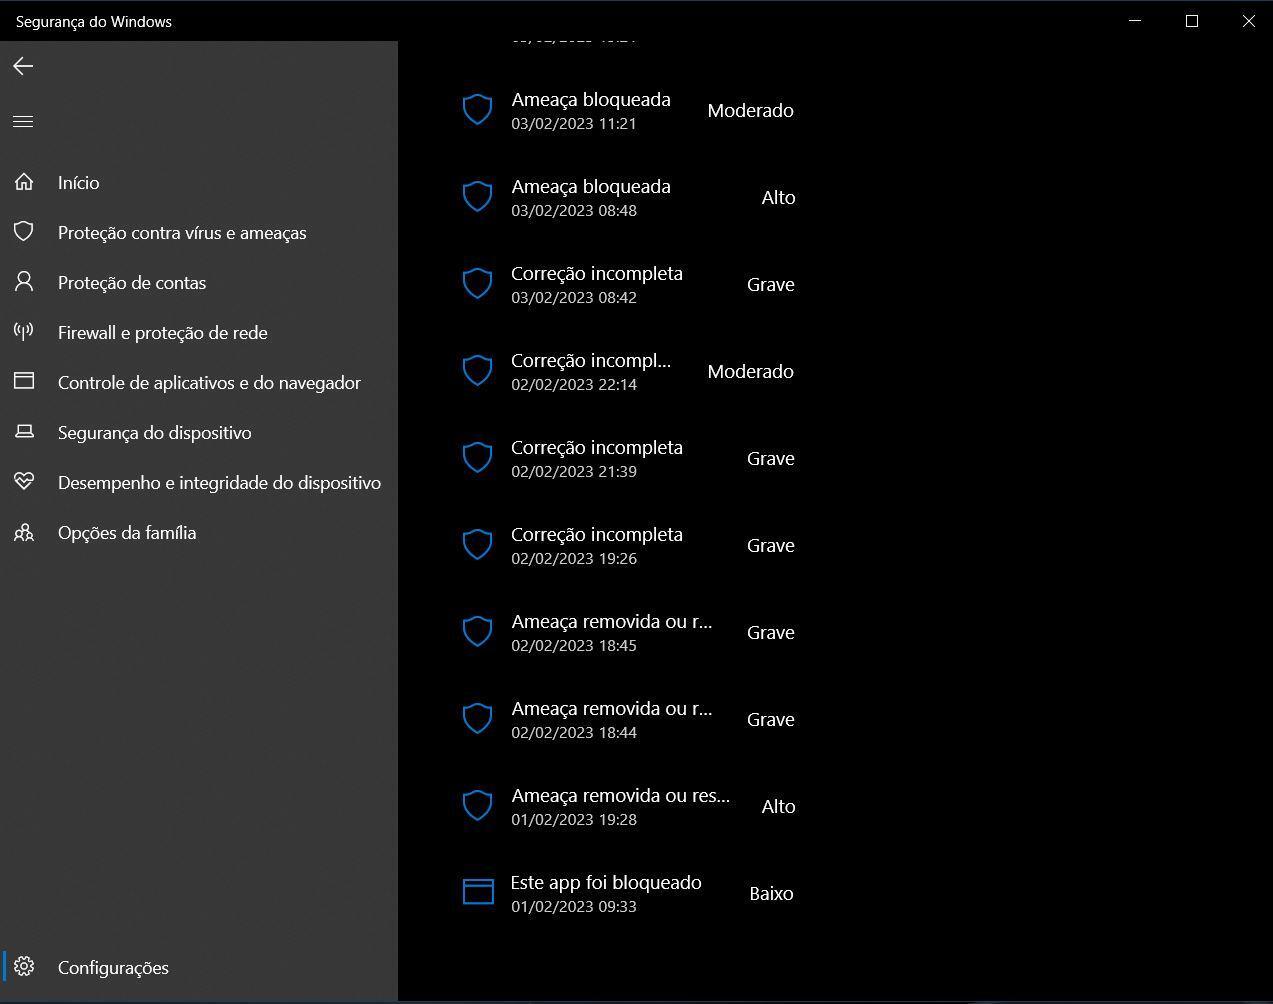The width and height of the screenshot is (1273, 1004).
Task: Click the virus protection shield icon
Action: [24, 232]
